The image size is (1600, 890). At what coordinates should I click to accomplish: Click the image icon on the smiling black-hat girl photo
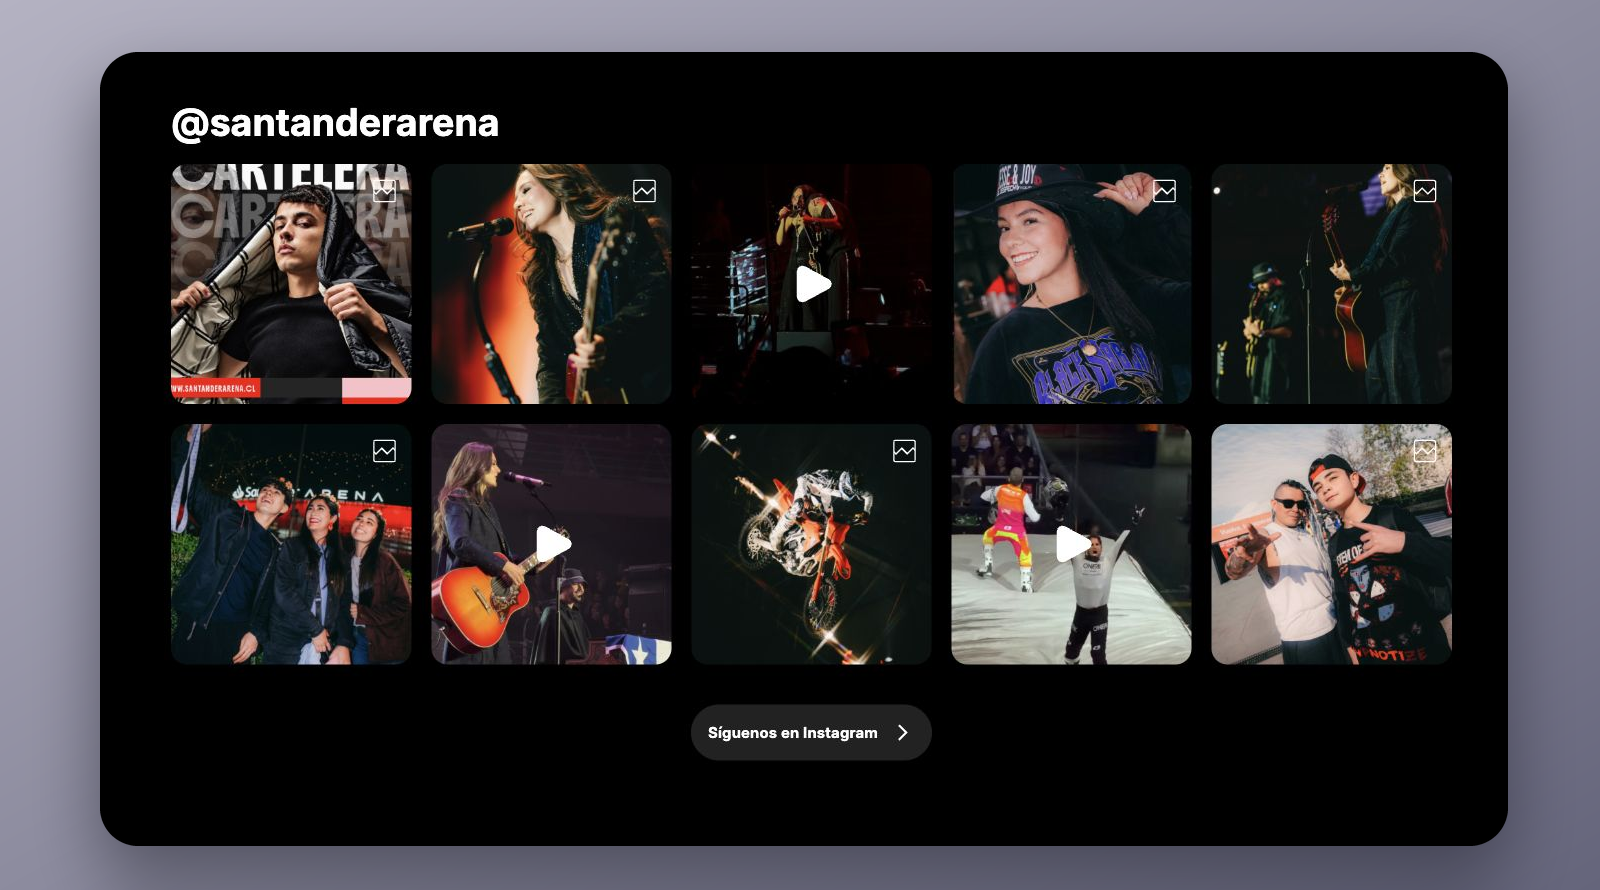pyautogui.click(x=1165, y=191)
